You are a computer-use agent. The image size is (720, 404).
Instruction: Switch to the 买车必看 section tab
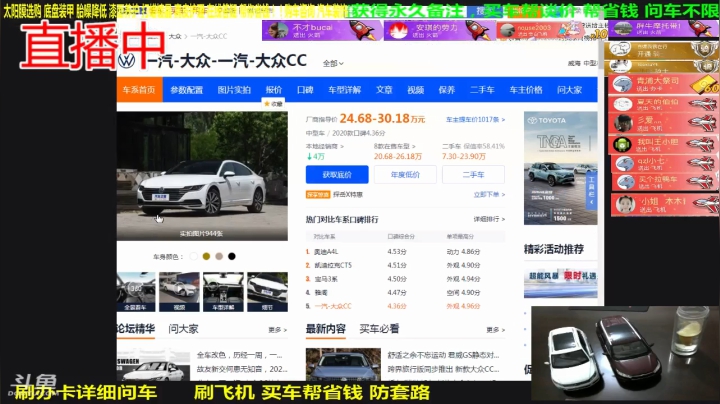coord(379,329)
